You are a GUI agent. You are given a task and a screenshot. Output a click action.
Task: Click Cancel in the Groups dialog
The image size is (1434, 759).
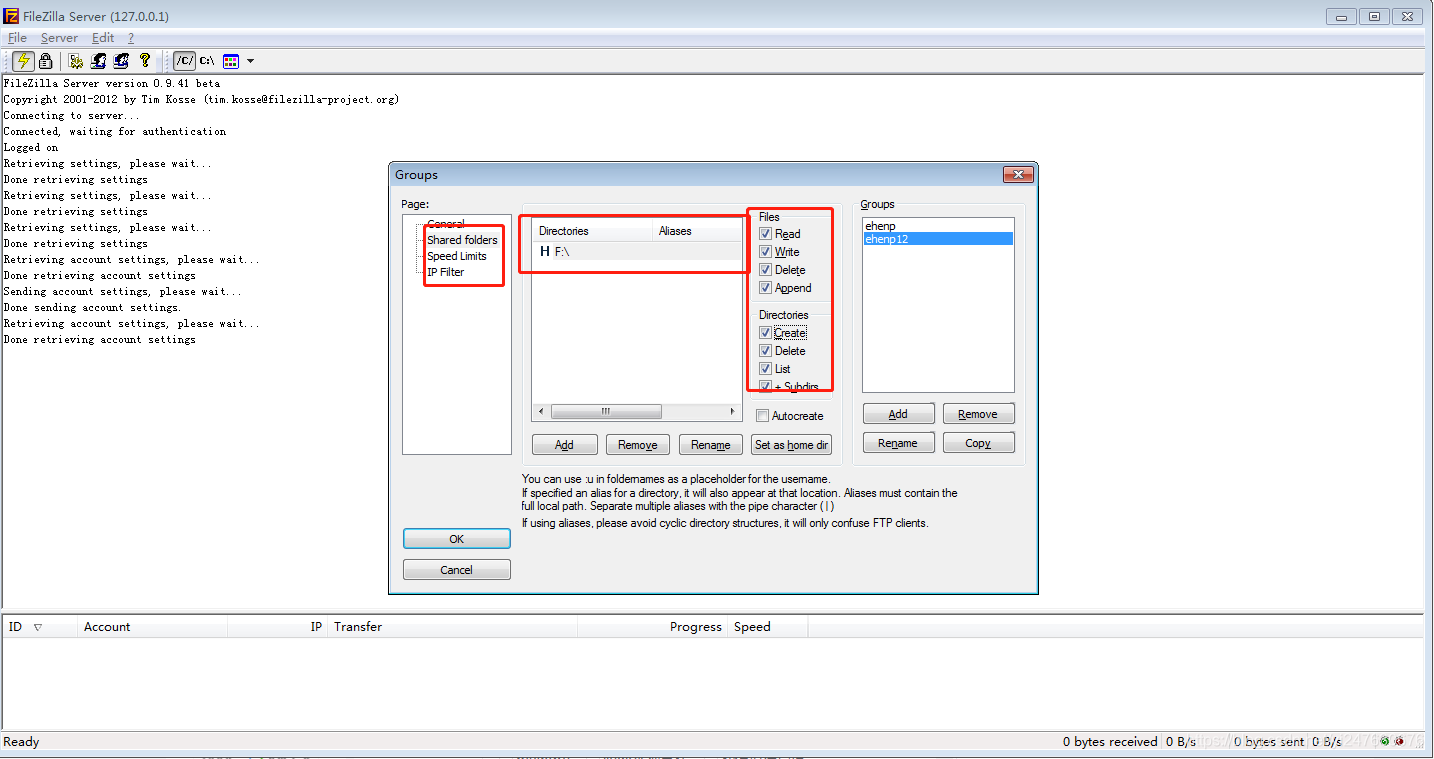pyautogui.click(x=457, y=570)
